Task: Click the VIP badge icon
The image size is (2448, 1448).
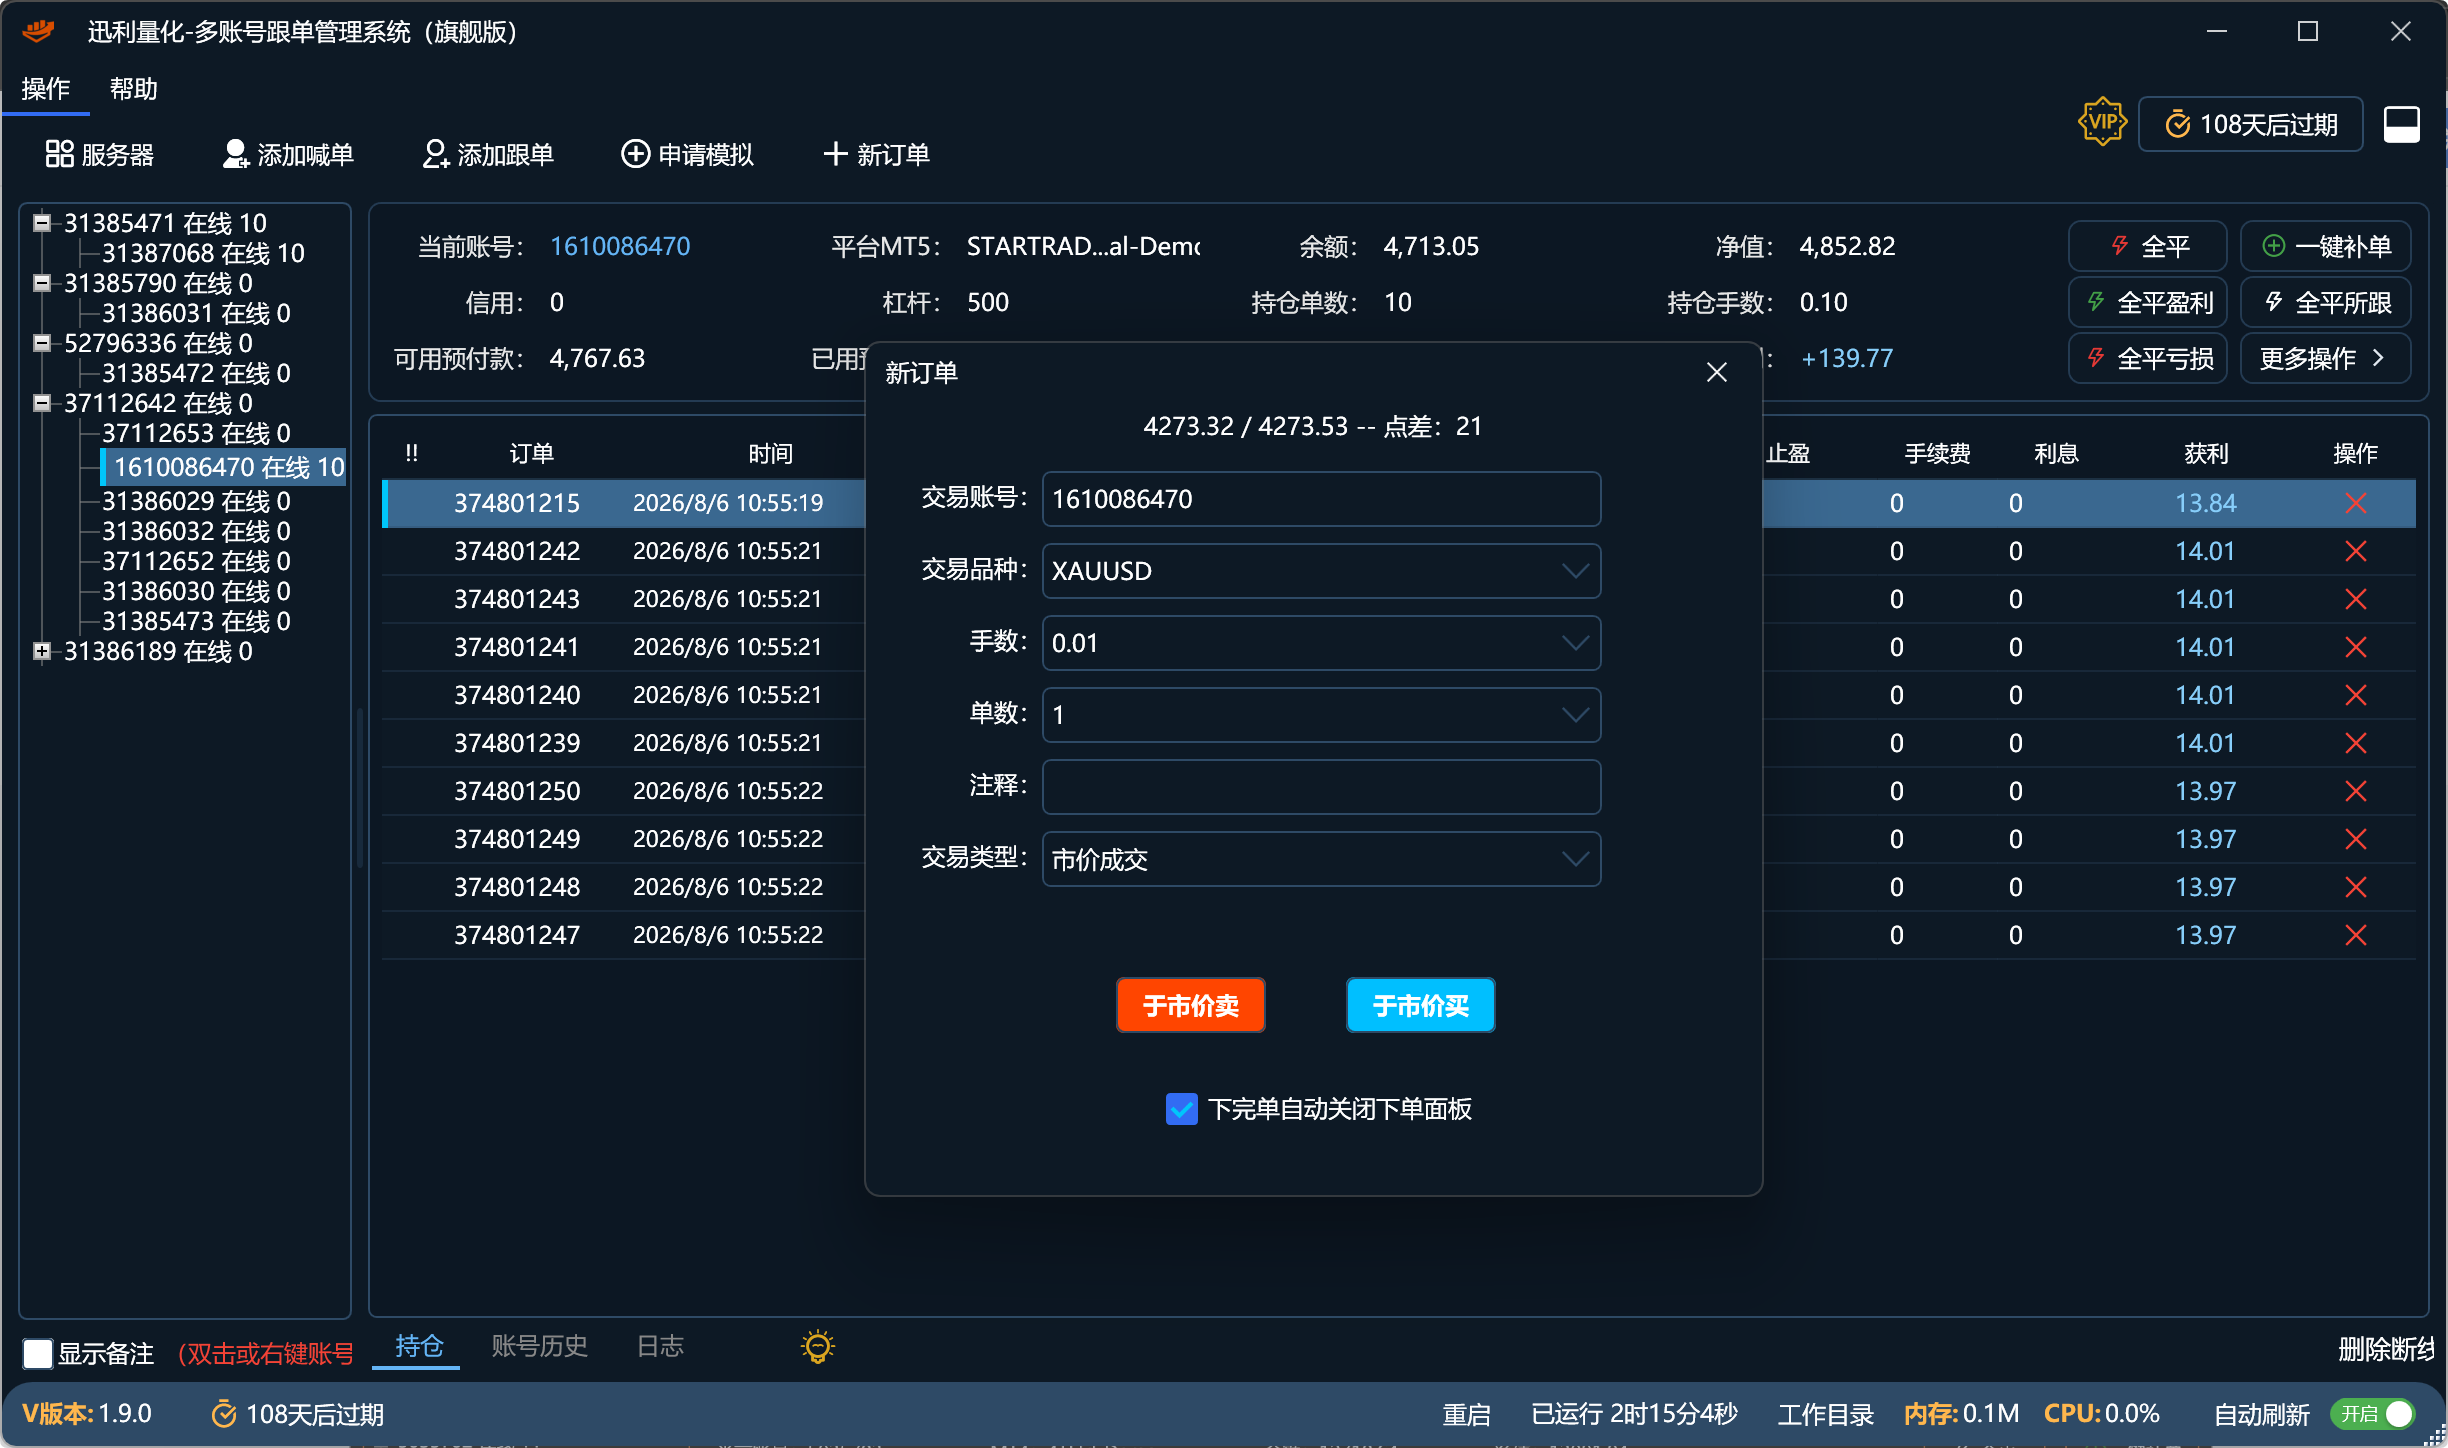Action: point(2102,123)
